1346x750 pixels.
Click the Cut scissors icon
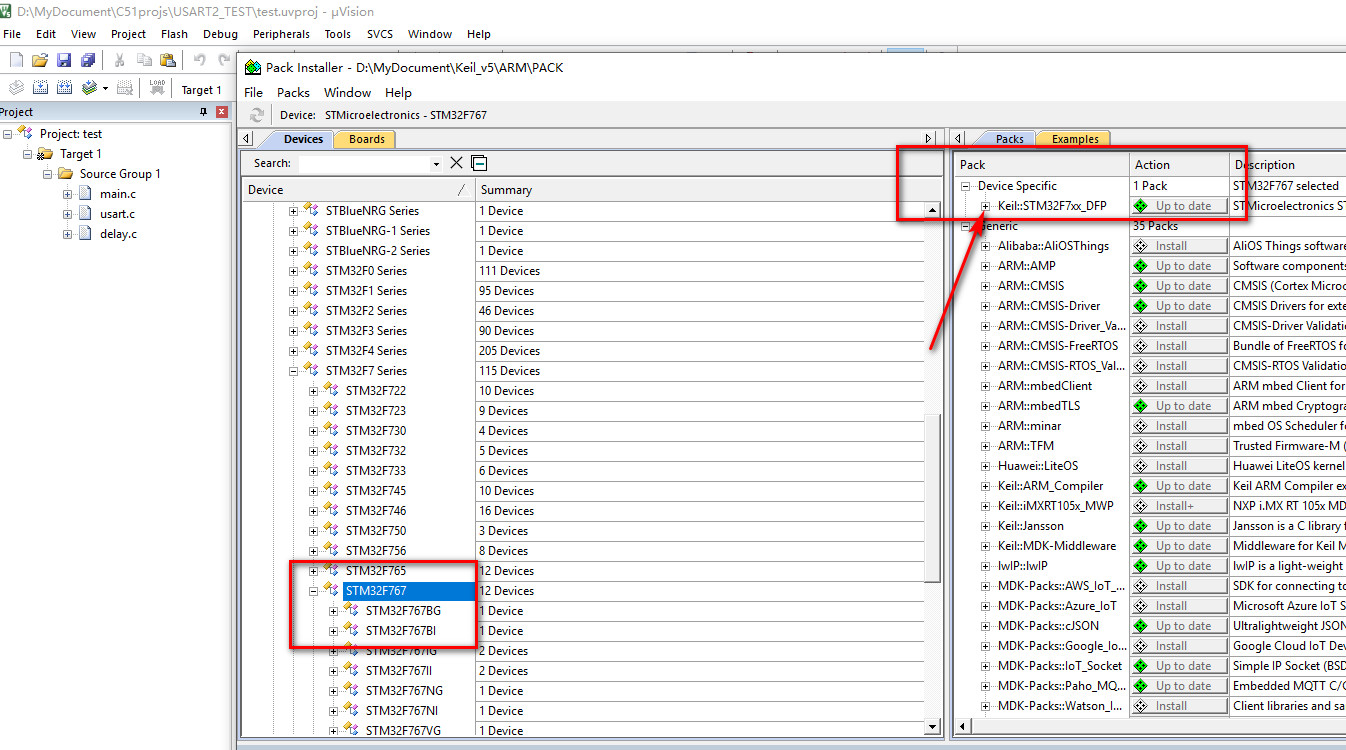(119, 61)
